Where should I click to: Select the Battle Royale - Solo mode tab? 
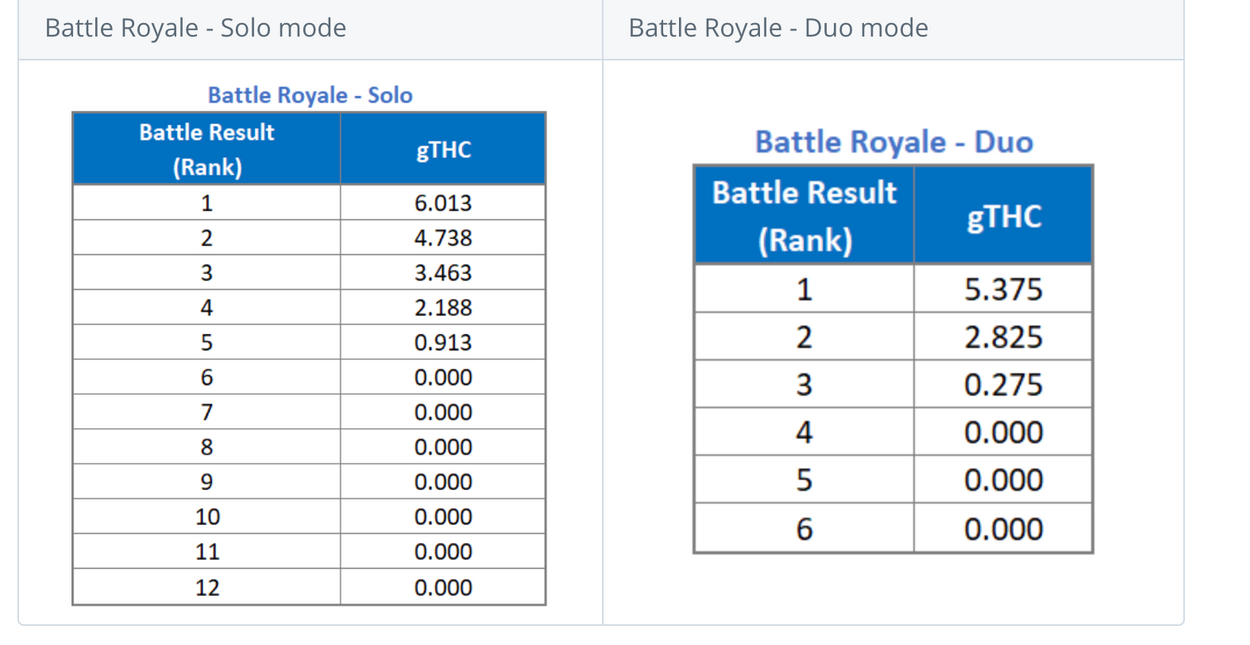point(196,28)
